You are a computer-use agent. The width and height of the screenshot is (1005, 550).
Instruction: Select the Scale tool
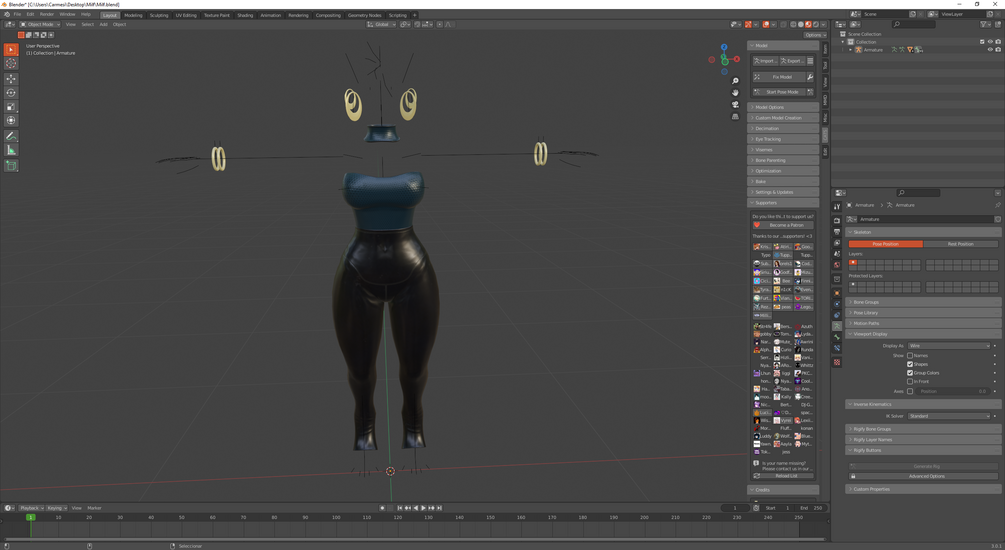click(x=11, y=106)
